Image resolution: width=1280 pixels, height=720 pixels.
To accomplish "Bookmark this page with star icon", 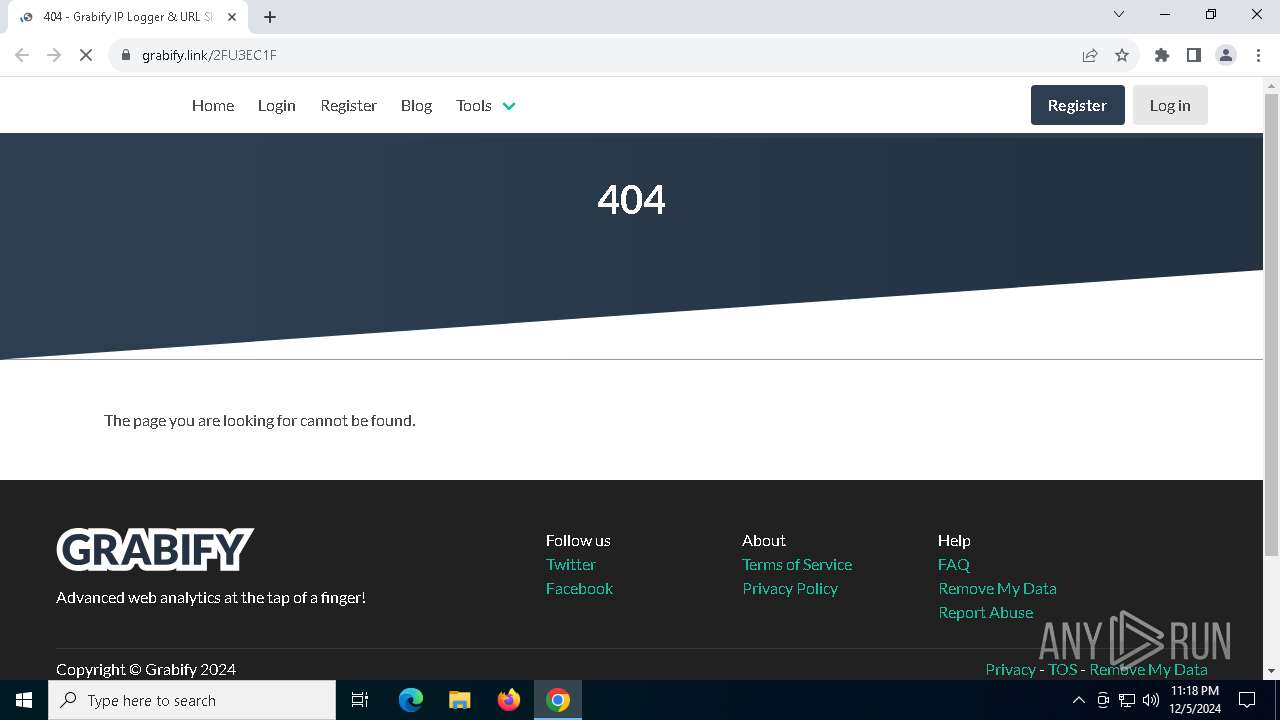I will click(x=1122, y=55).
